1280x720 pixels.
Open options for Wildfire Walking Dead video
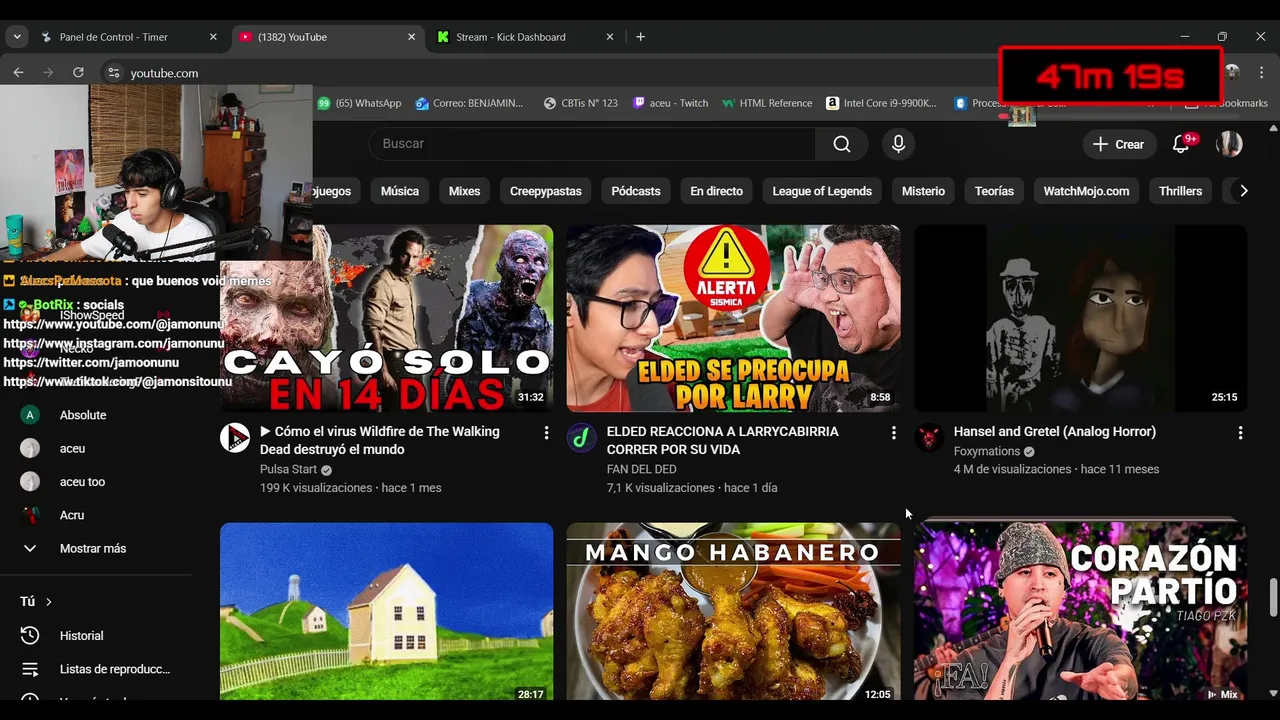[546, 433]
